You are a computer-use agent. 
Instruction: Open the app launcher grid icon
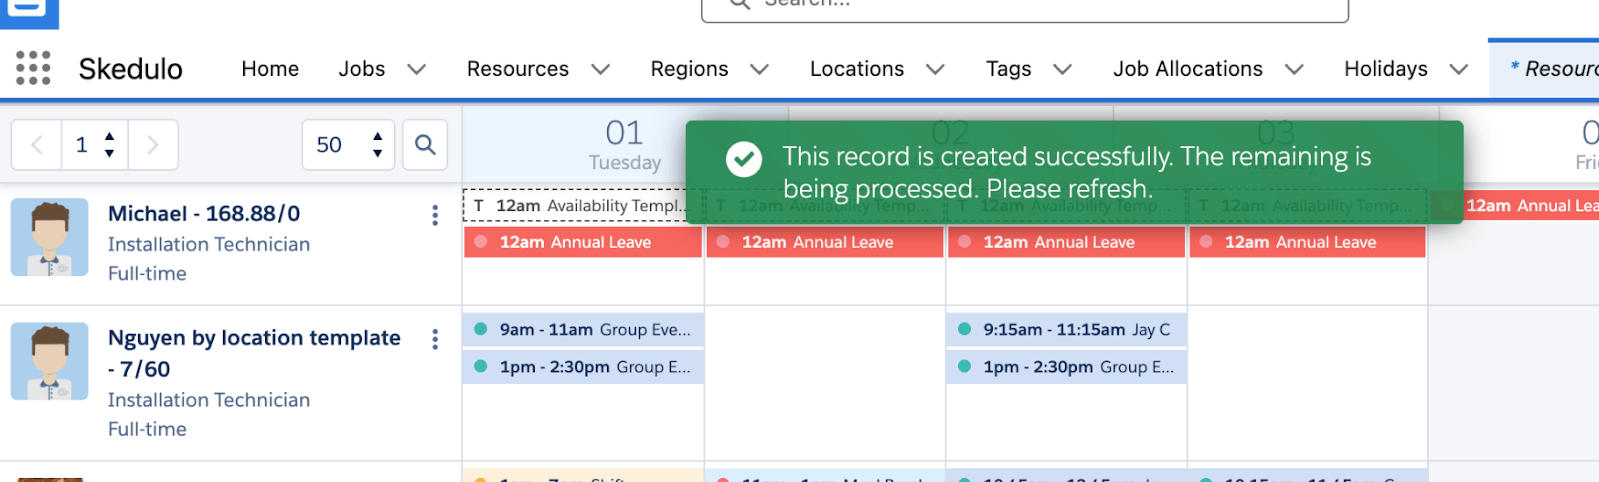[x=33, y=68]
